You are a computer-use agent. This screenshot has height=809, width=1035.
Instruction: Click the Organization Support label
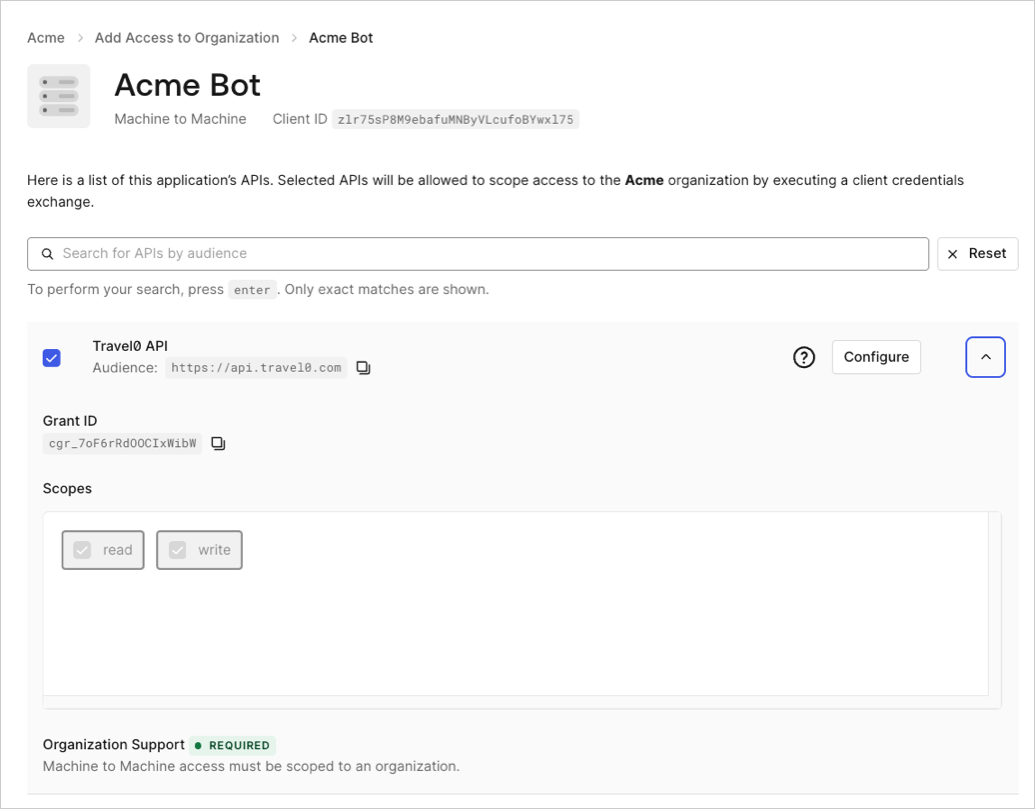(x=114, y=744)
